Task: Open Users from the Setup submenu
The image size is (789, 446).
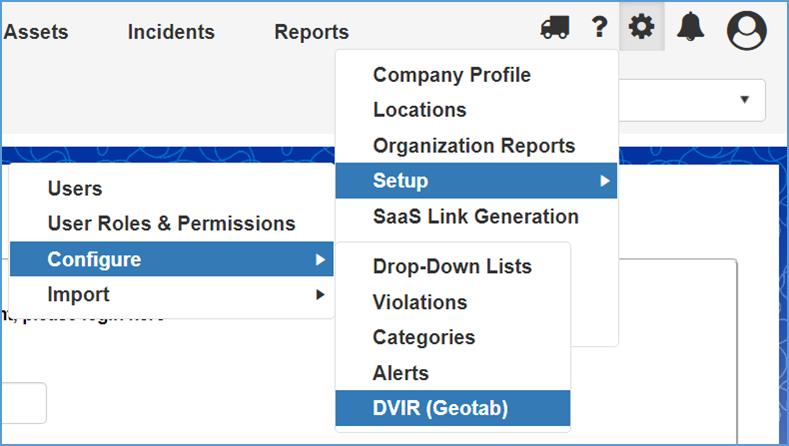Action: (75, 189)
